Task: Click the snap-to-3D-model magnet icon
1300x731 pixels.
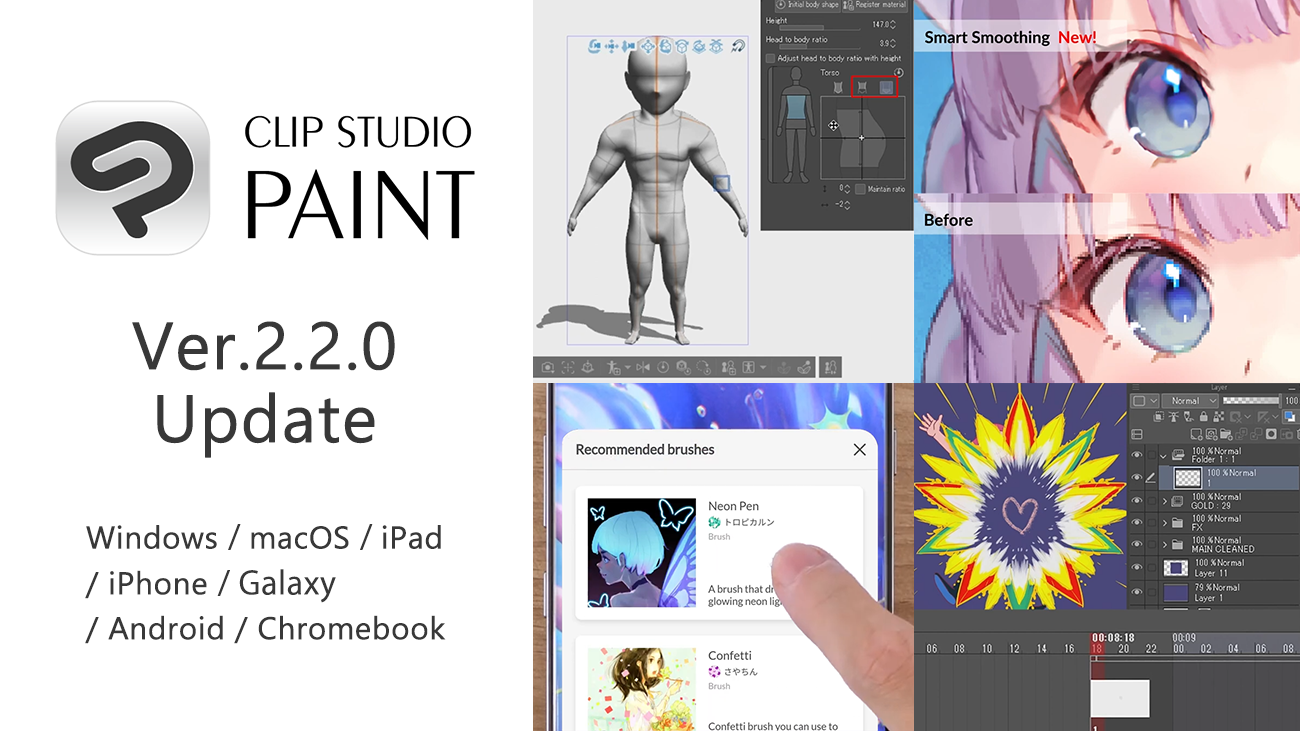Action: click(x=739, y=46)
